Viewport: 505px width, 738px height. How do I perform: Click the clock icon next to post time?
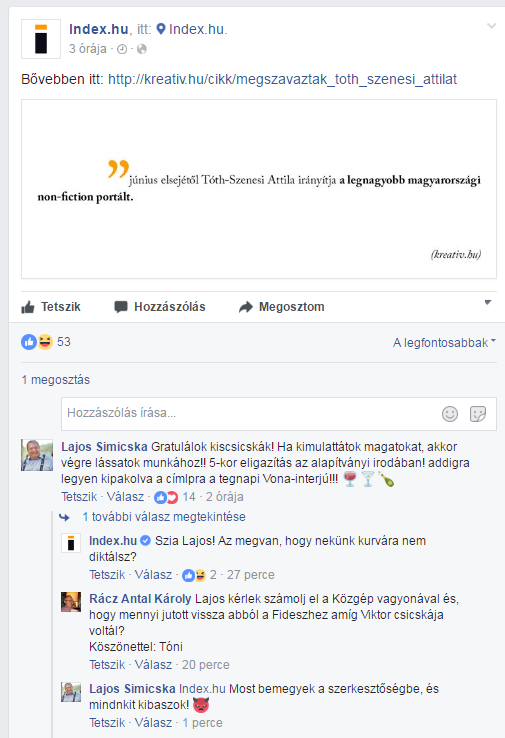pos(121,49)
